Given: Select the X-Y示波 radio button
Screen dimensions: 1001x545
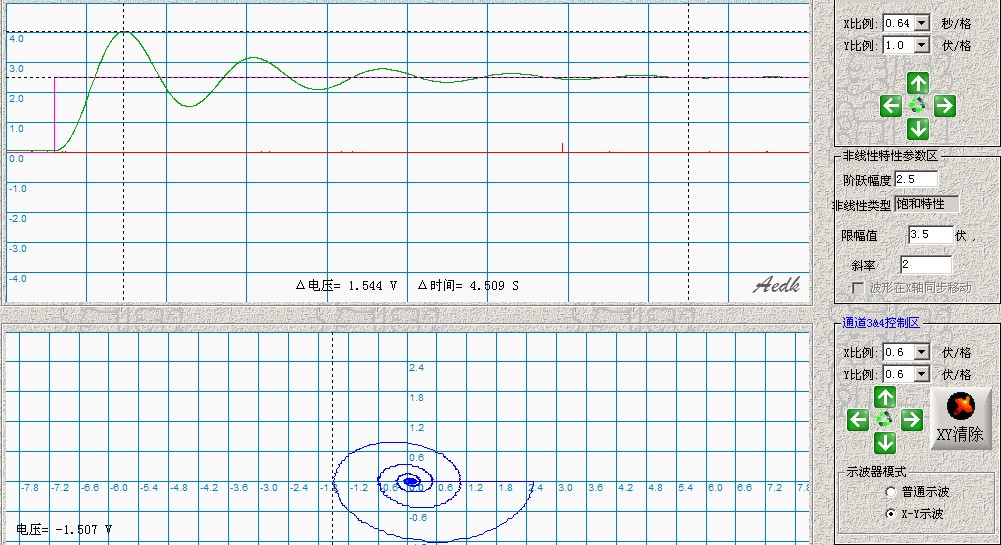Looking at the screenshot, I should (891, 513).
